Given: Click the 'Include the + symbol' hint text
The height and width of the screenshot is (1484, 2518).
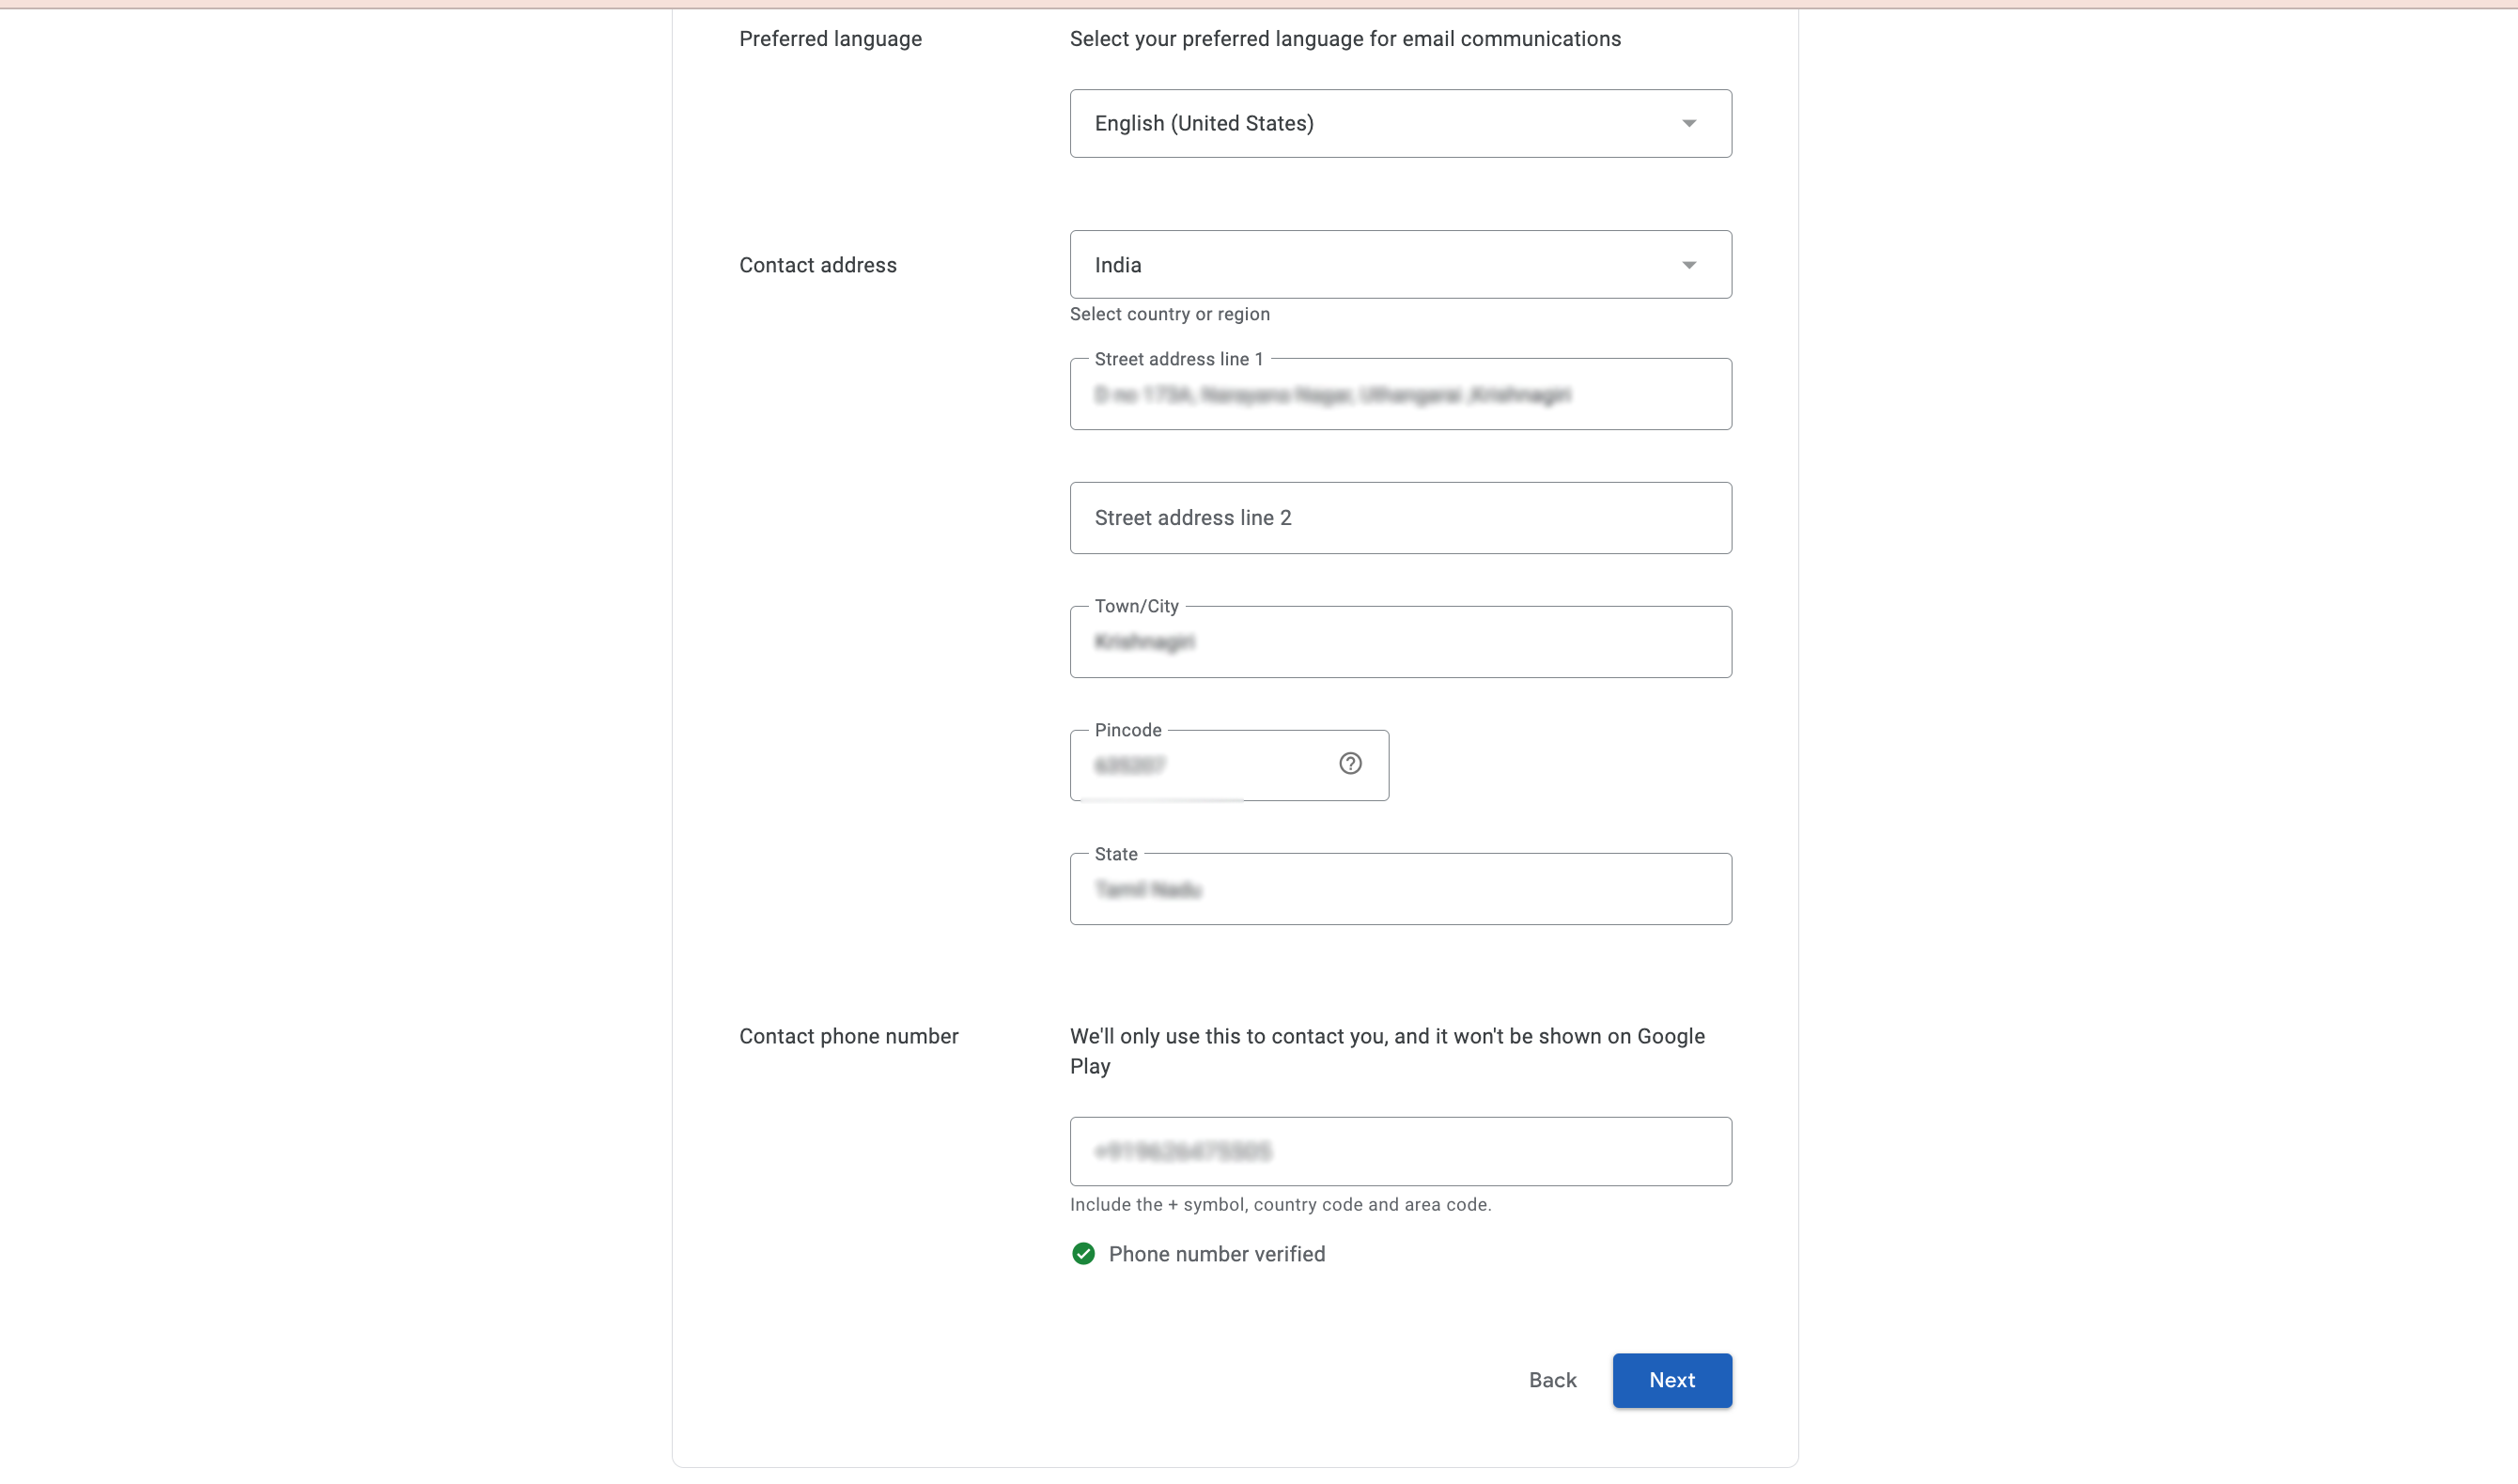Looking at the screenshot, I should tap(1280, 1205).
